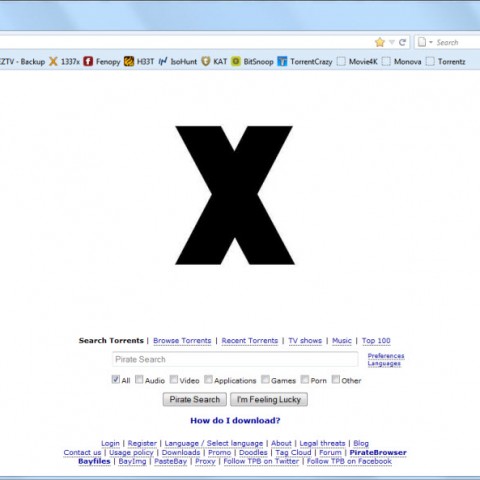Check the Games category box
The height and width of the screenshot is (480, 480).
[265, 379]
